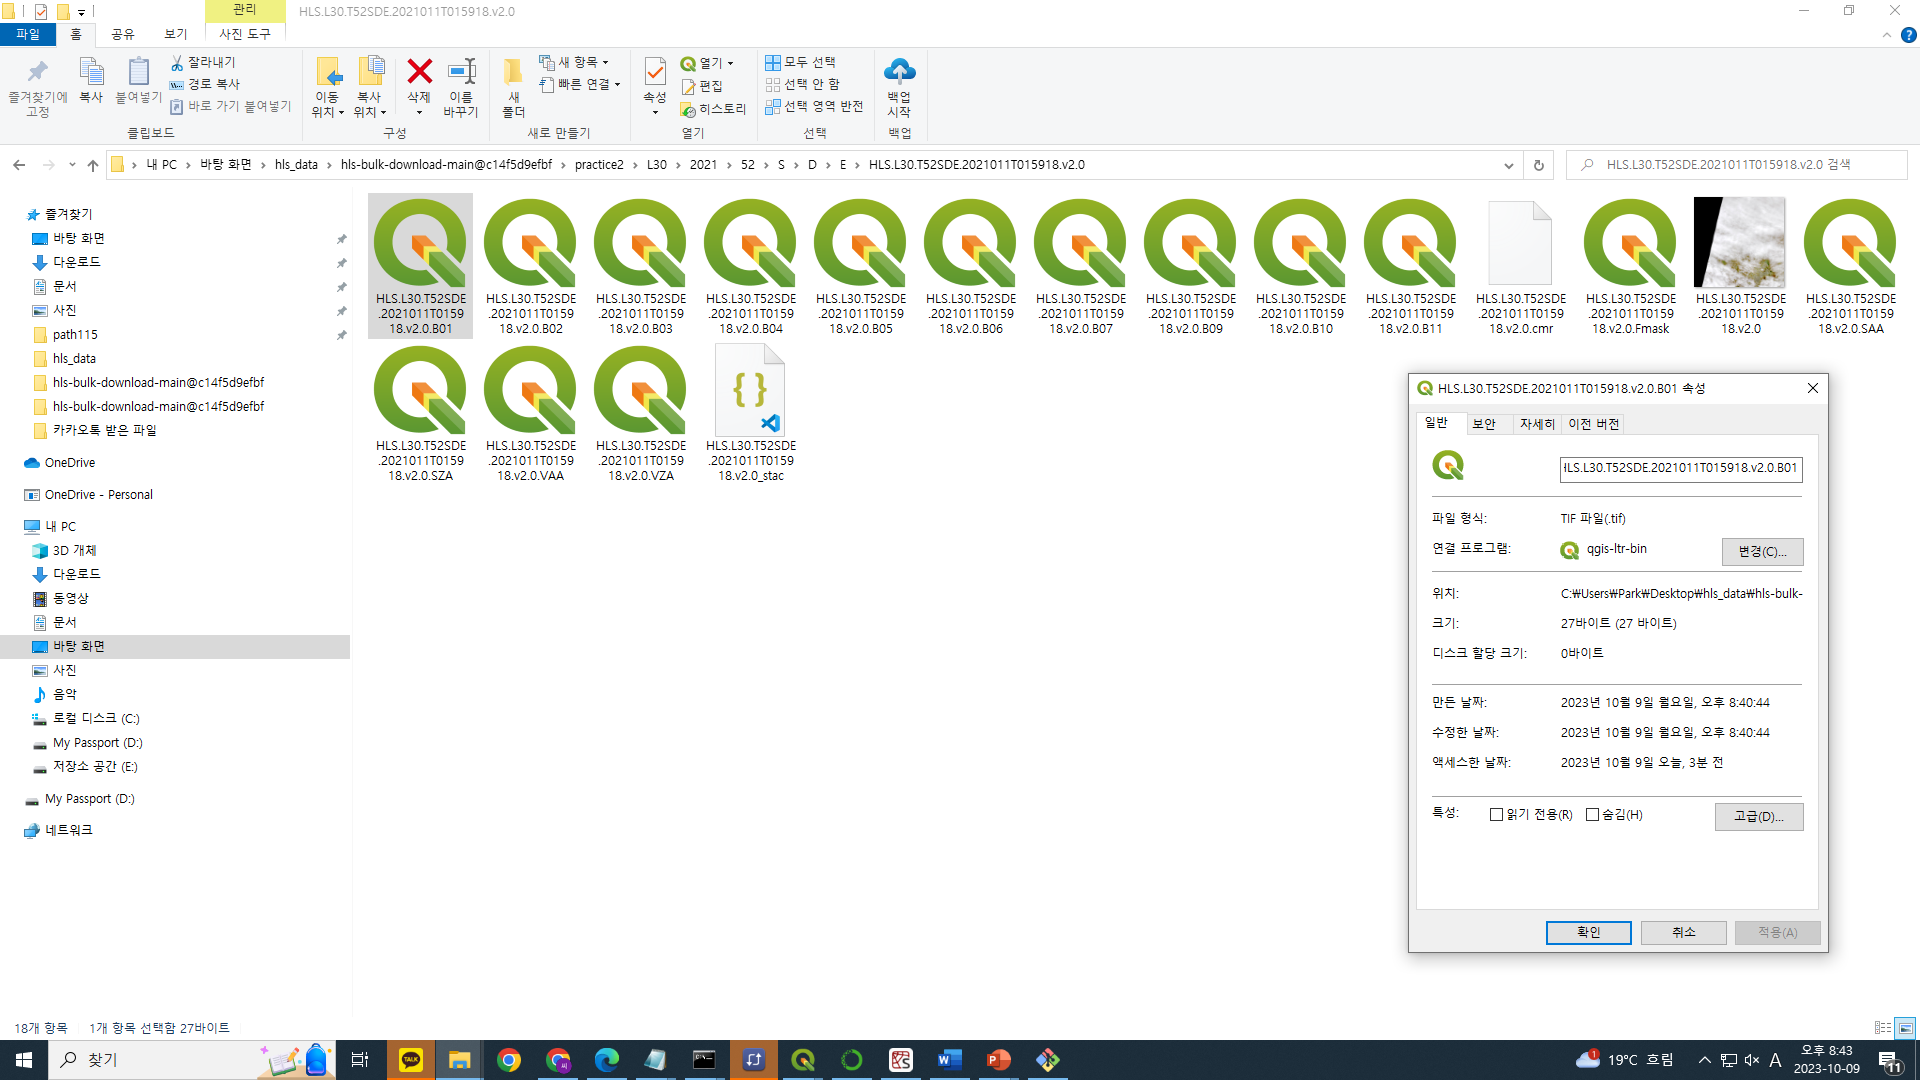1920x1080 pixels.
Task: Open the Move To dropdown arrow
Action: [x=341, y=113]
